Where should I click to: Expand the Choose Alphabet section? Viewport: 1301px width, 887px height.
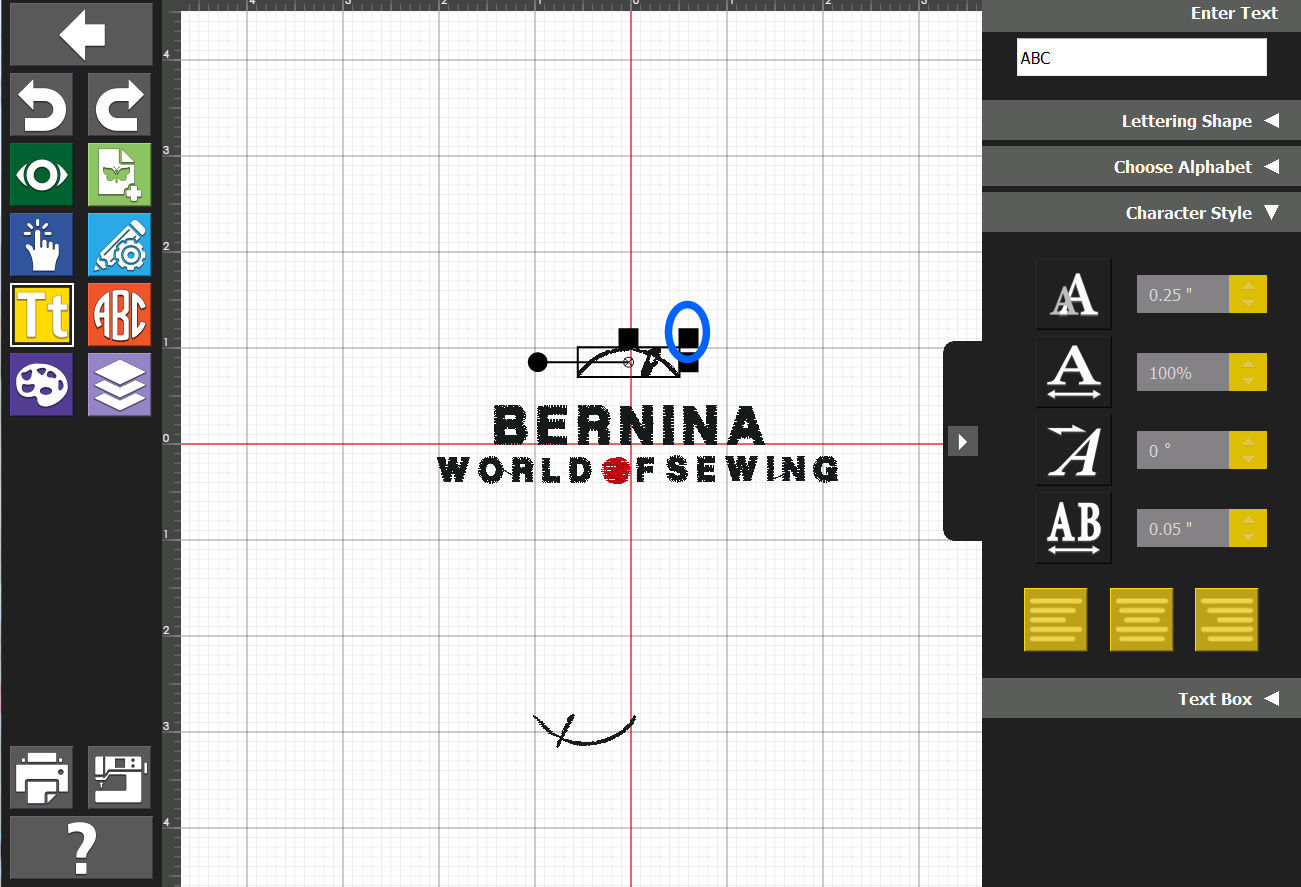point(1141,167)
